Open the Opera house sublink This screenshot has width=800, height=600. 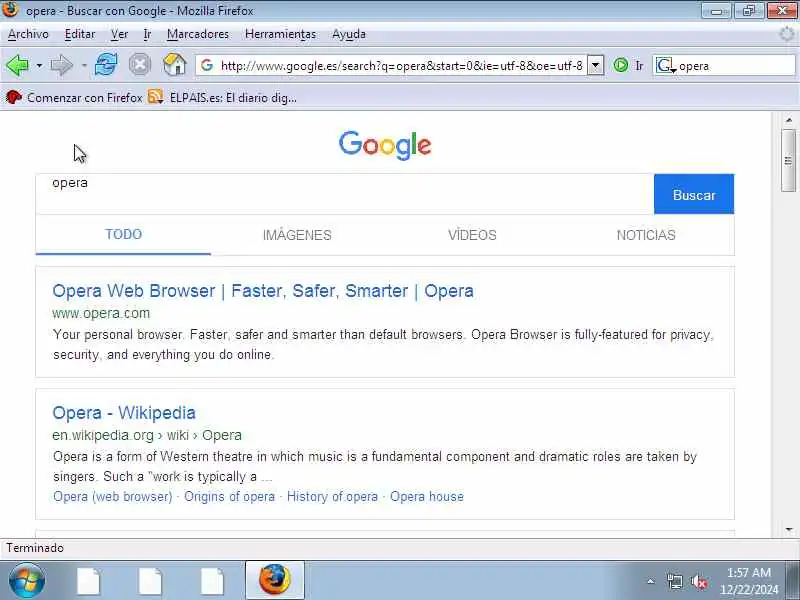[427, 496]
